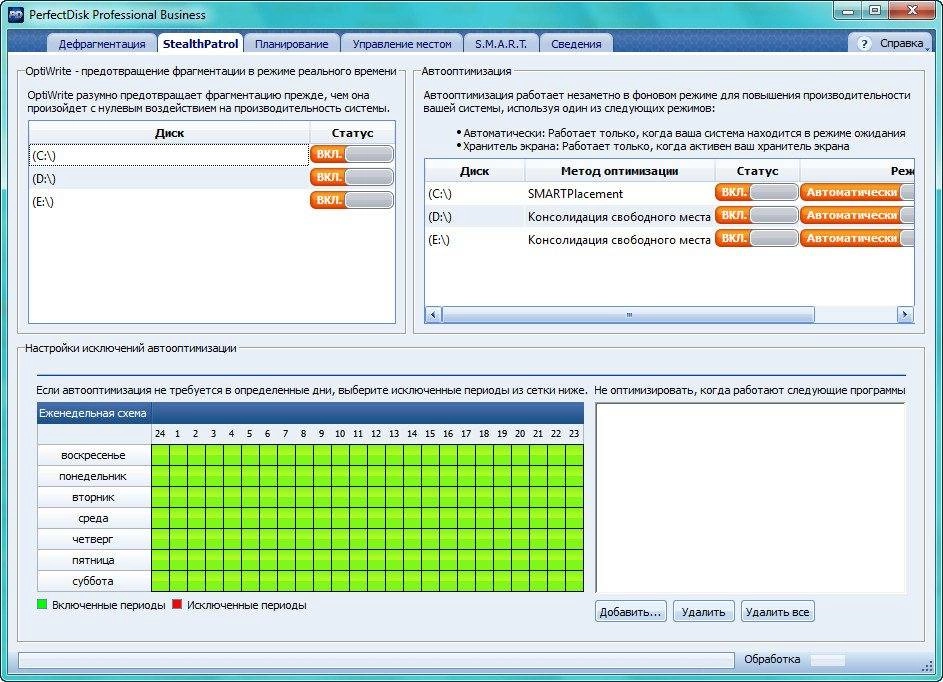
Task: Click the excluded programs list box
Action: (751, 498)
